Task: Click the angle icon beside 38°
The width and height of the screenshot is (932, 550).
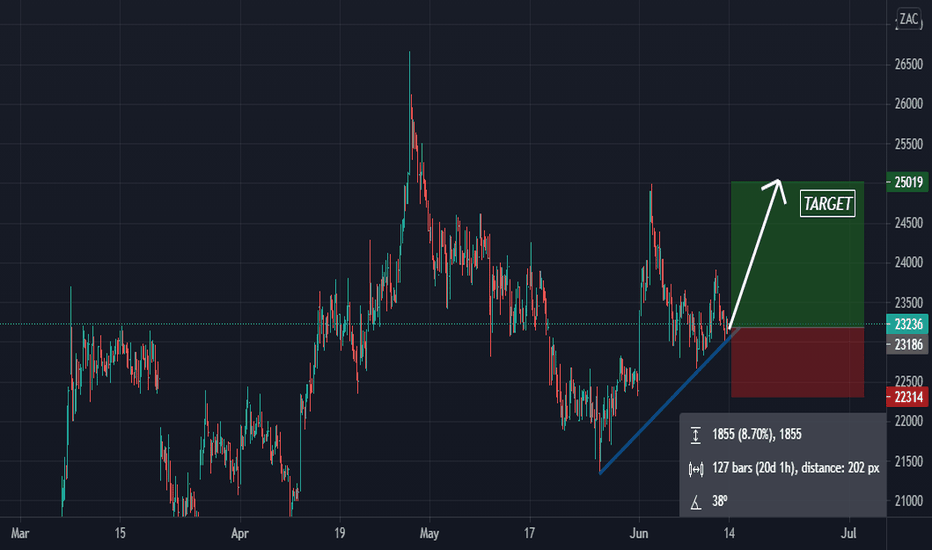Action: pyautogui.click(x=695, y=503)
